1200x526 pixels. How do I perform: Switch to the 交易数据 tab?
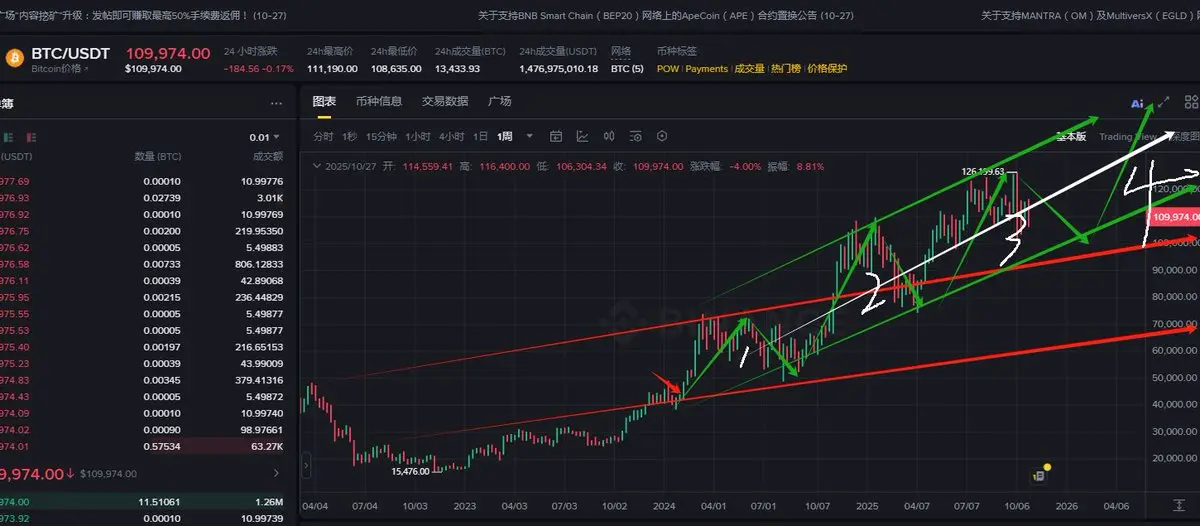(445, 101)
